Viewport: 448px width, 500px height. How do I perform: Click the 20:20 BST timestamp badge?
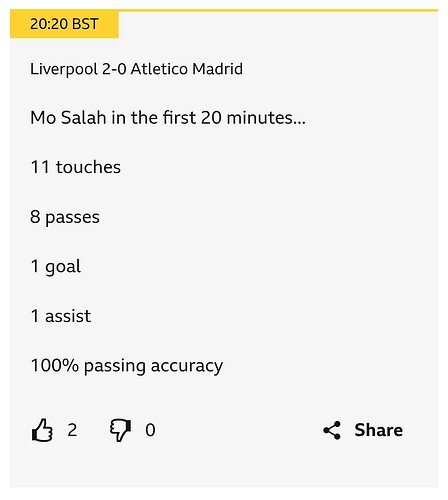click(64, 24)
